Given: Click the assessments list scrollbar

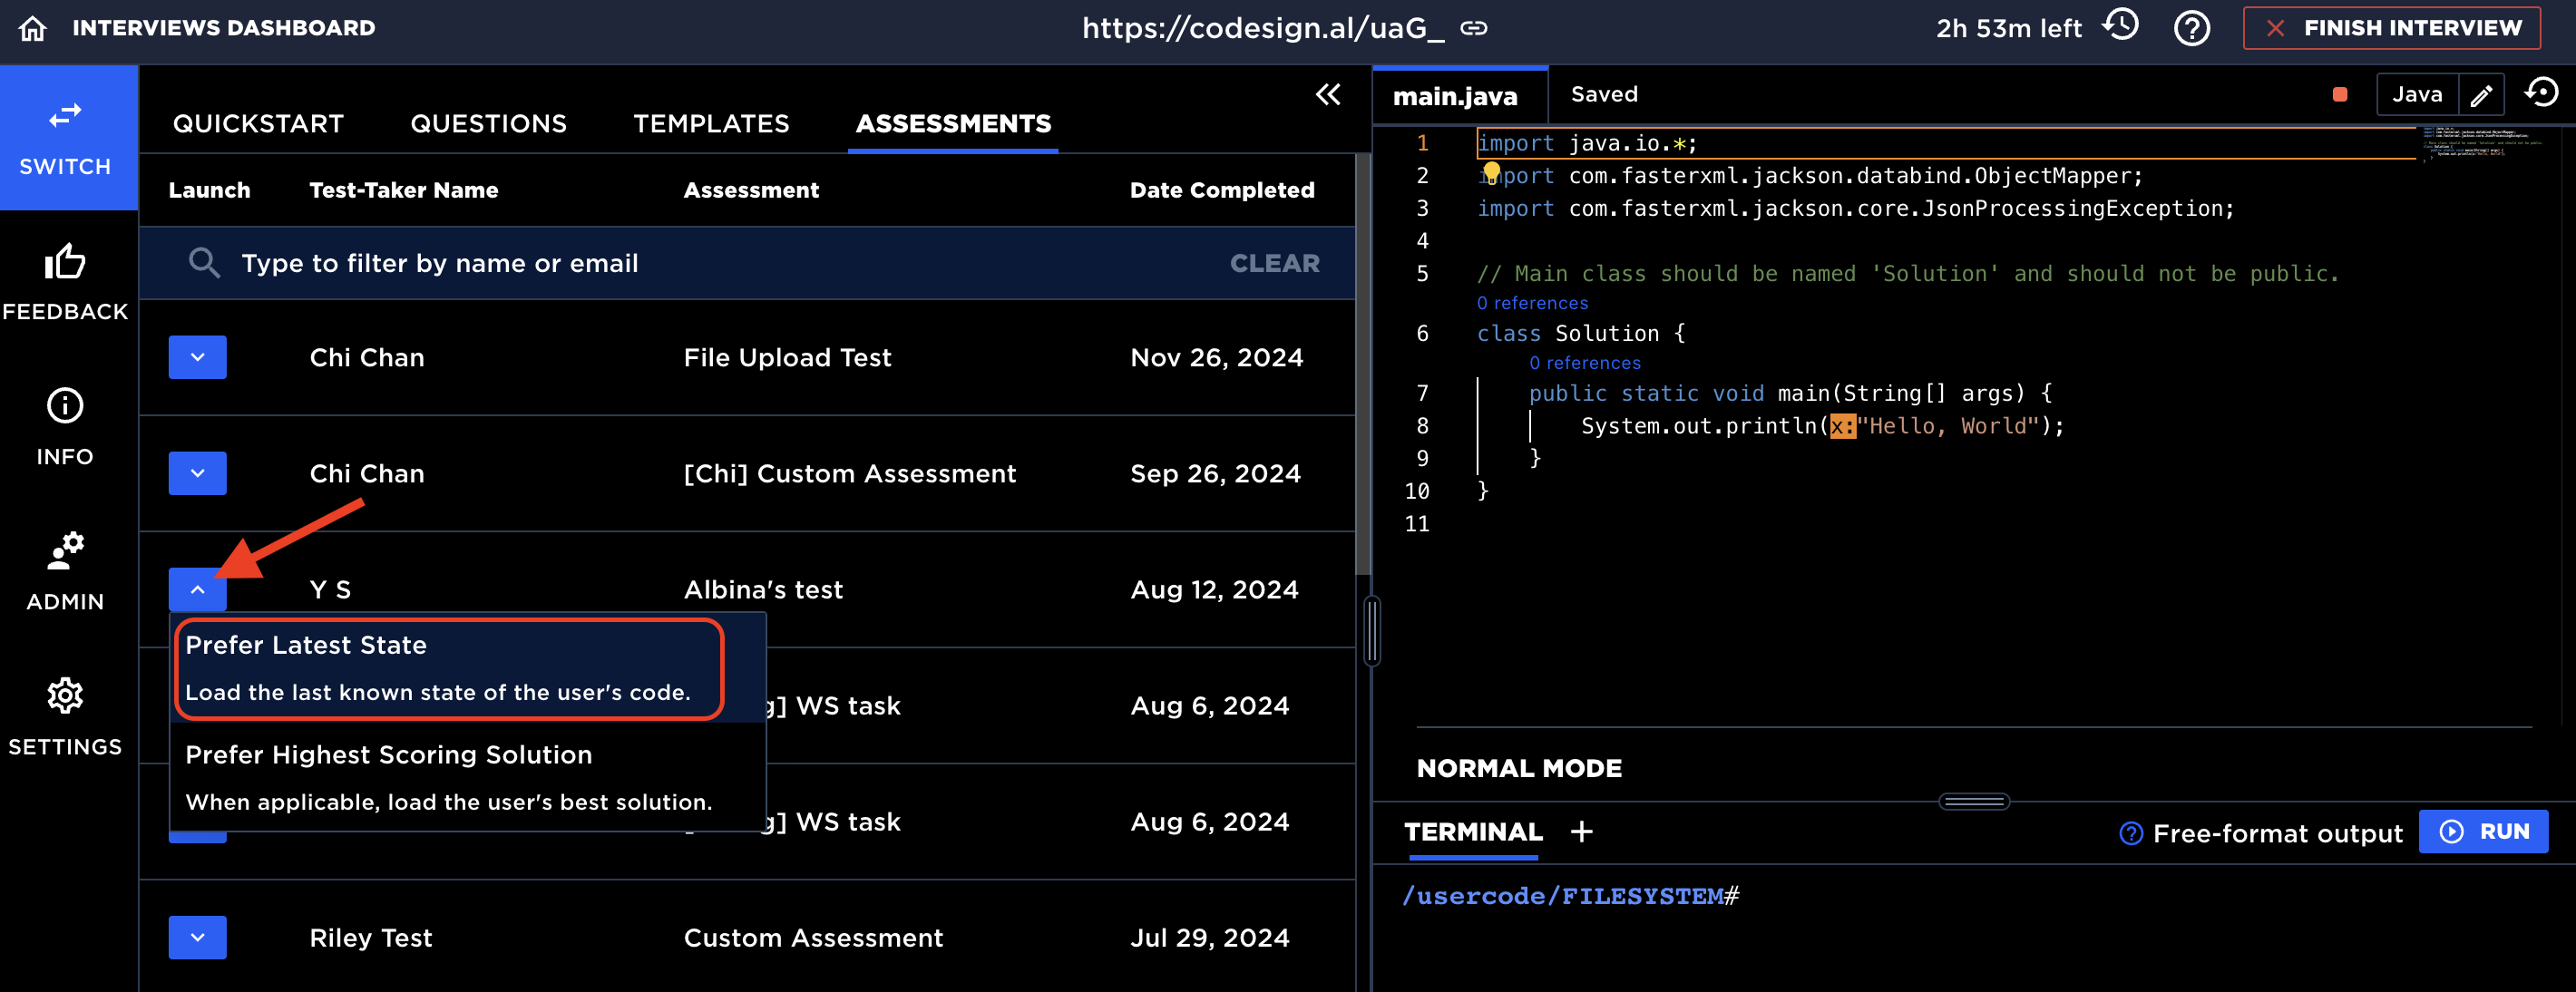Looking at the screenshot, I should tap(1362, 365).
